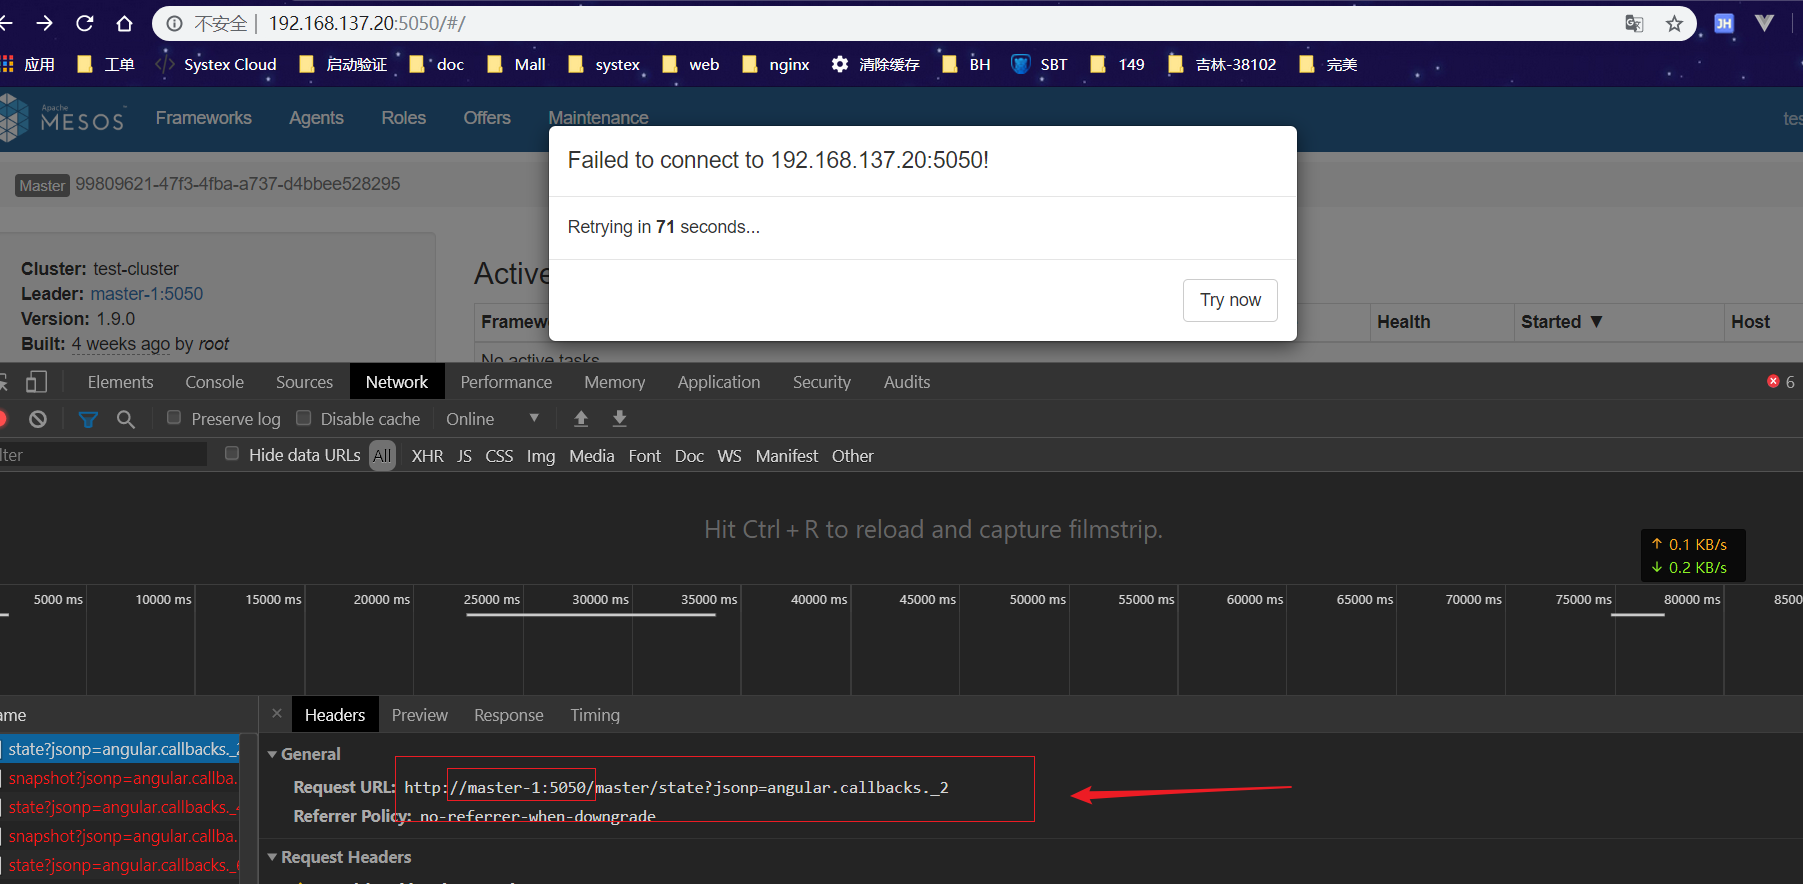Open the SBT shield bookmark
Image resolution: width=1803 pixels, height=884 pixels.
click(x=1039, y=64)
